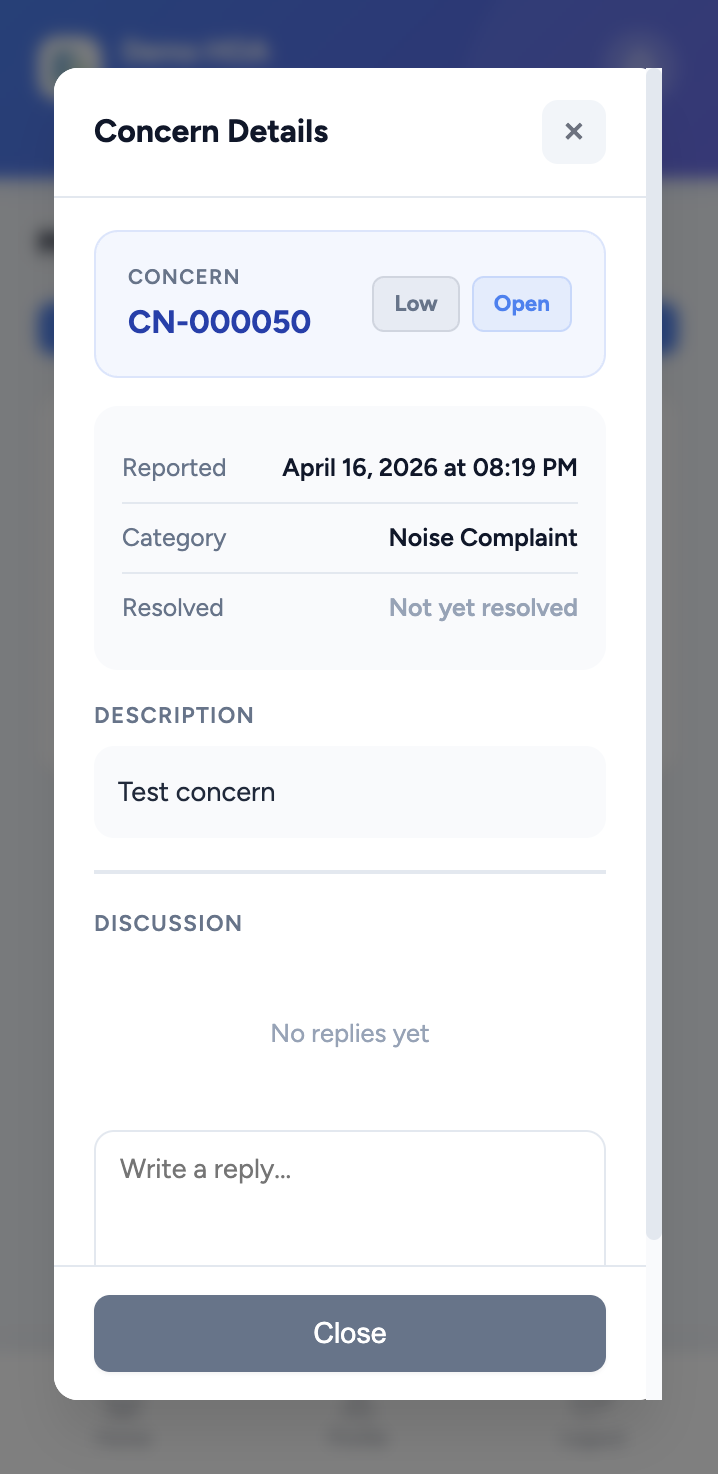Click the Not yet resolved status
The height and width of the screenshot is (1474, 718).
click(x=482, y=607)
